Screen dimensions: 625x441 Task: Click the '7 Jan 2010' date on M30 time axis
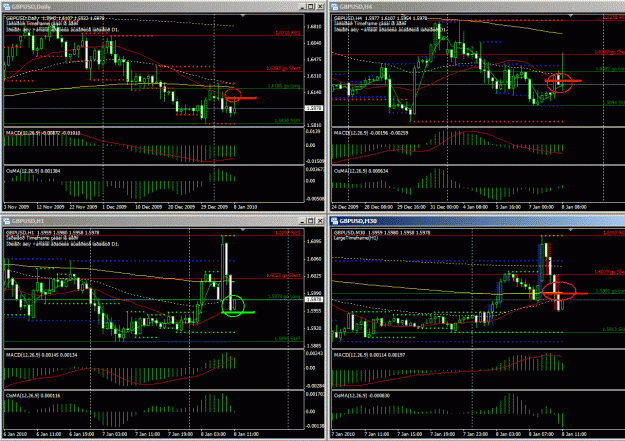[344, 434]
